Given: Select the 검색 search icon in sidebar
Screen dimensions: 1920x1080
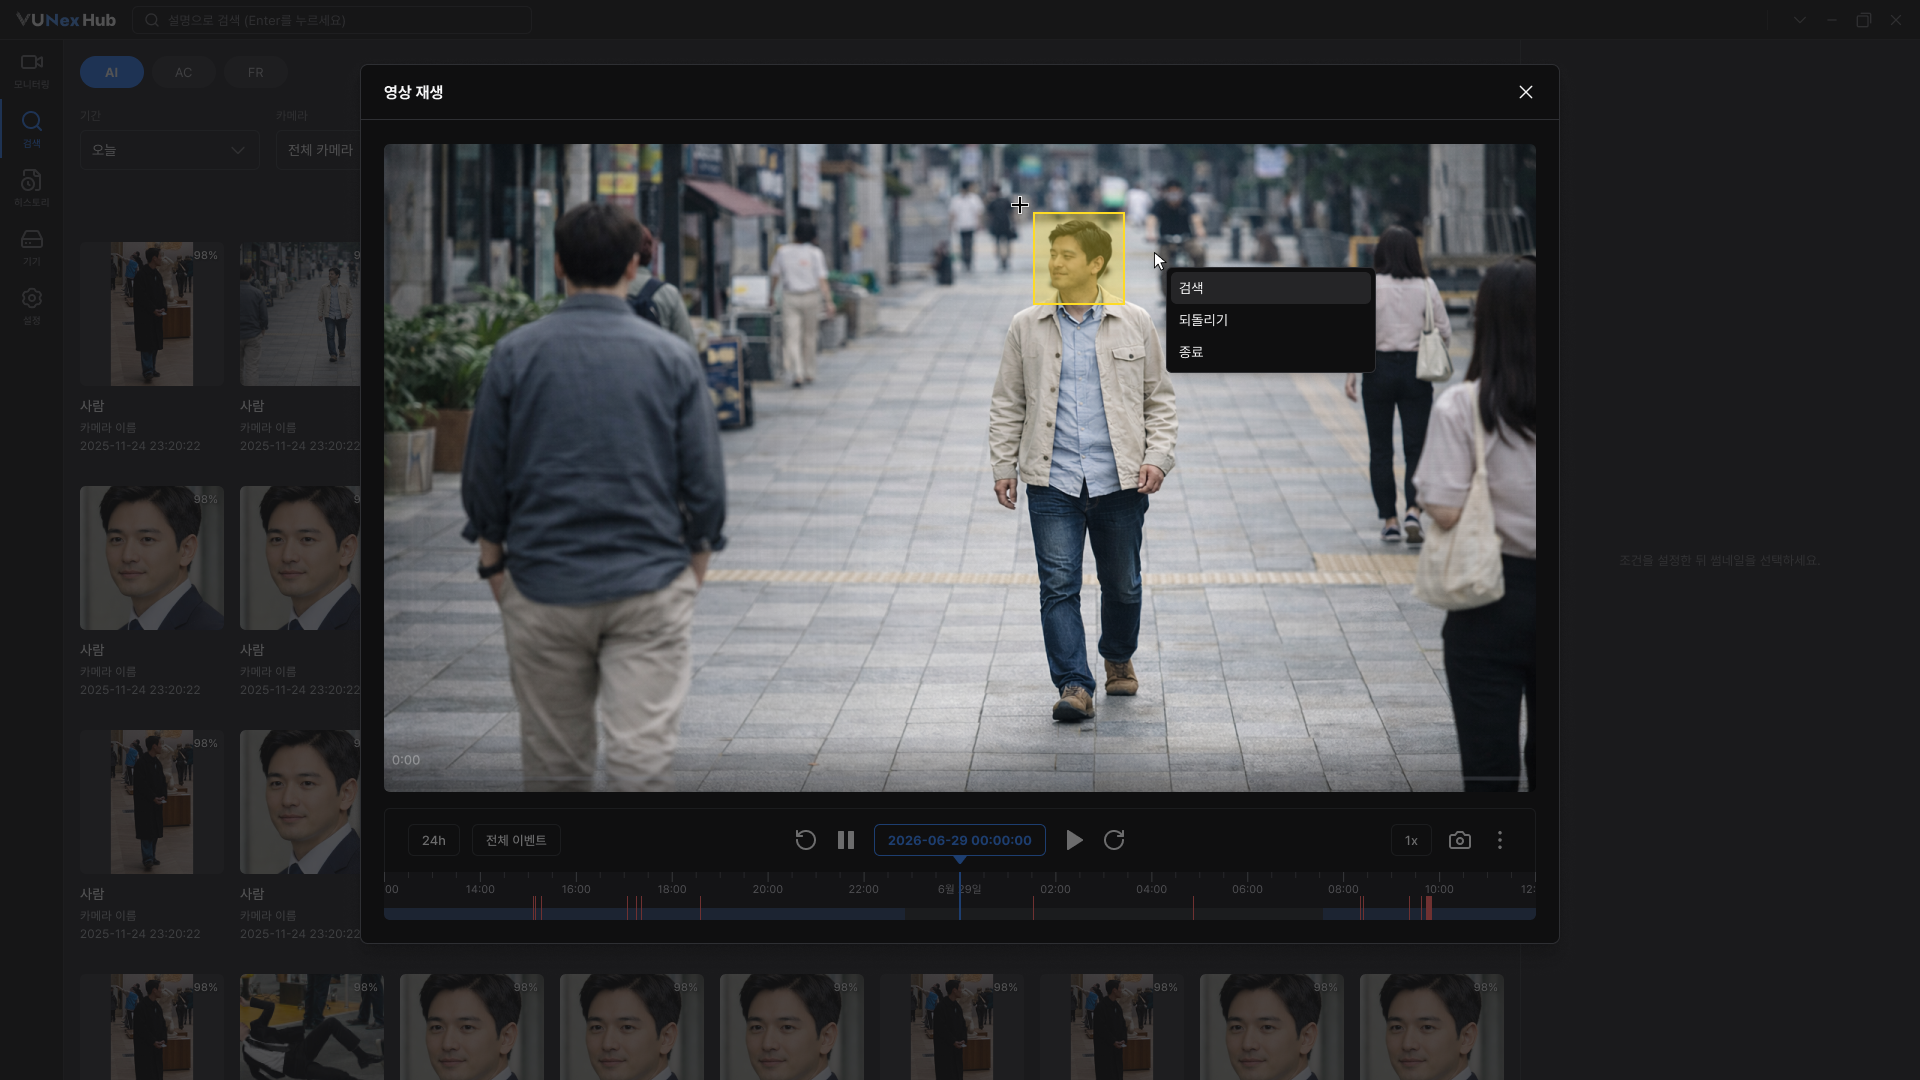Looking at the screenshot, I should 32,129.
